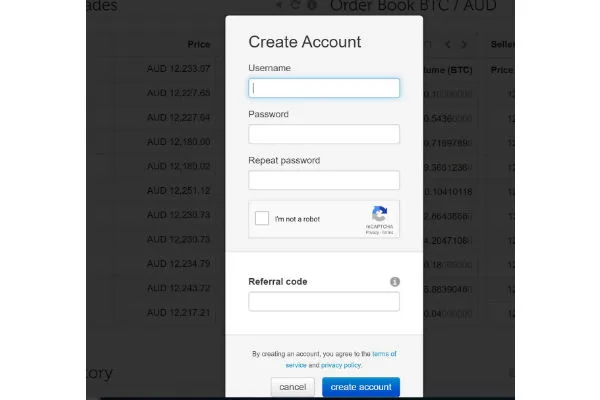The width and height of the screenshot is (600, 400).
Task: Click the info icon next to Order Book heading
Action: [312, 5]
